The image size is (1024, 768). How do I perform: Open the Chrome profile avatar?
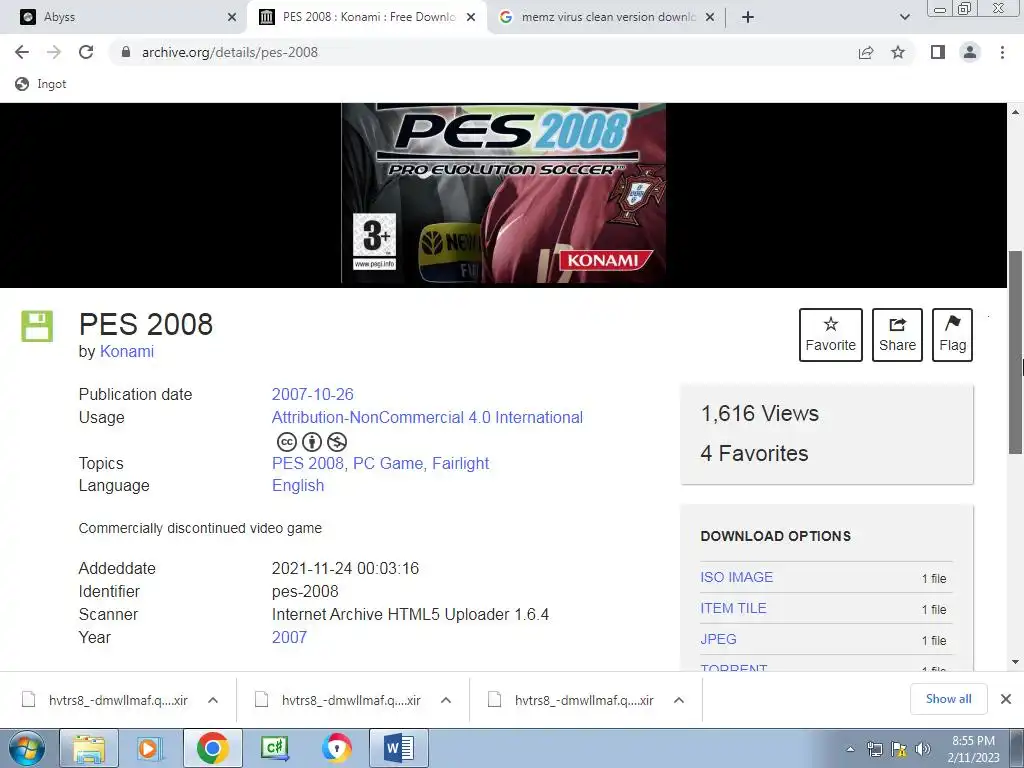tap(970, 52)
